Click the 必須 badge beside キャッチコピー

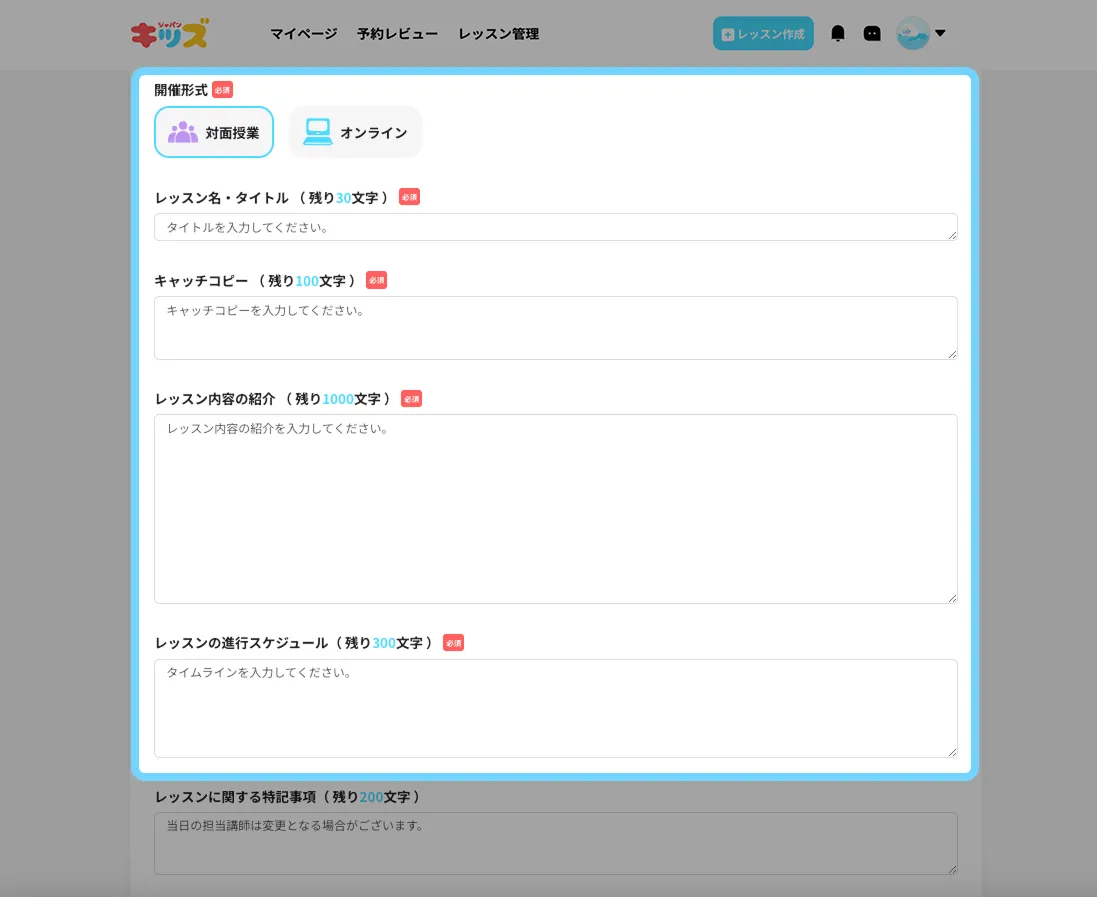click(x=376, y=280)
